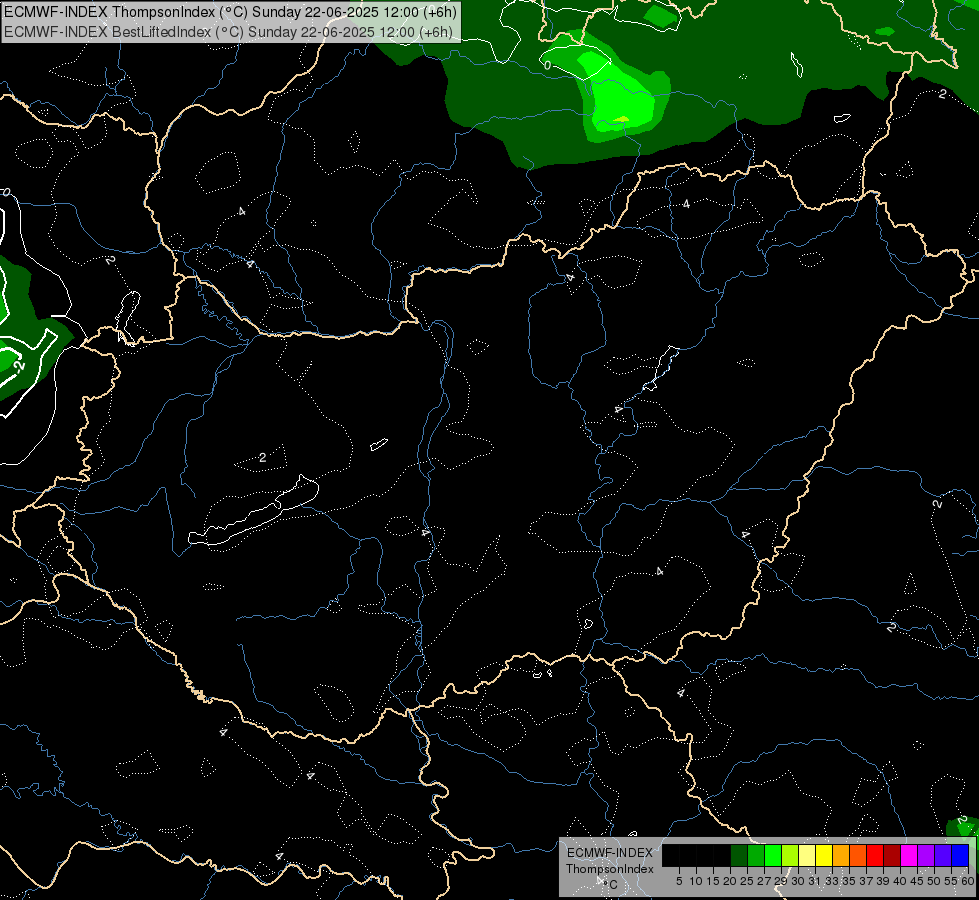Click the yellow-green 29–30 legend swatch
The width and height of the screenshot is (979, 900).
pos(790,856)
